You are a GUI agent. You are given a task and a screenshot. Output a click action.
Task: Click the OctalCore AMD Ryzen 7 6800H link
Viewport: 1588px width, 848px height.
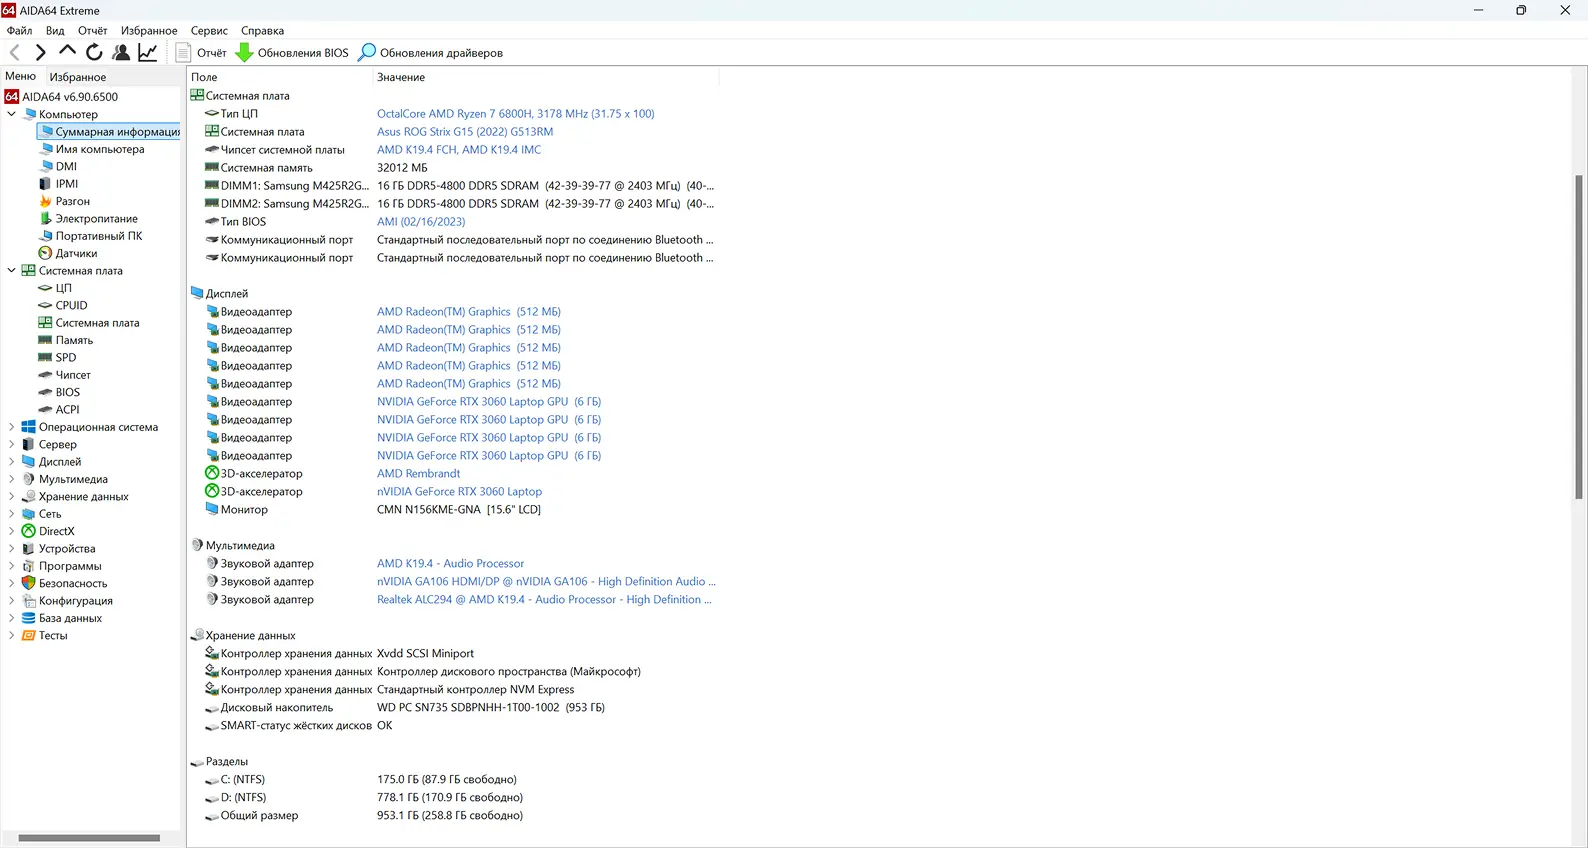515,114
